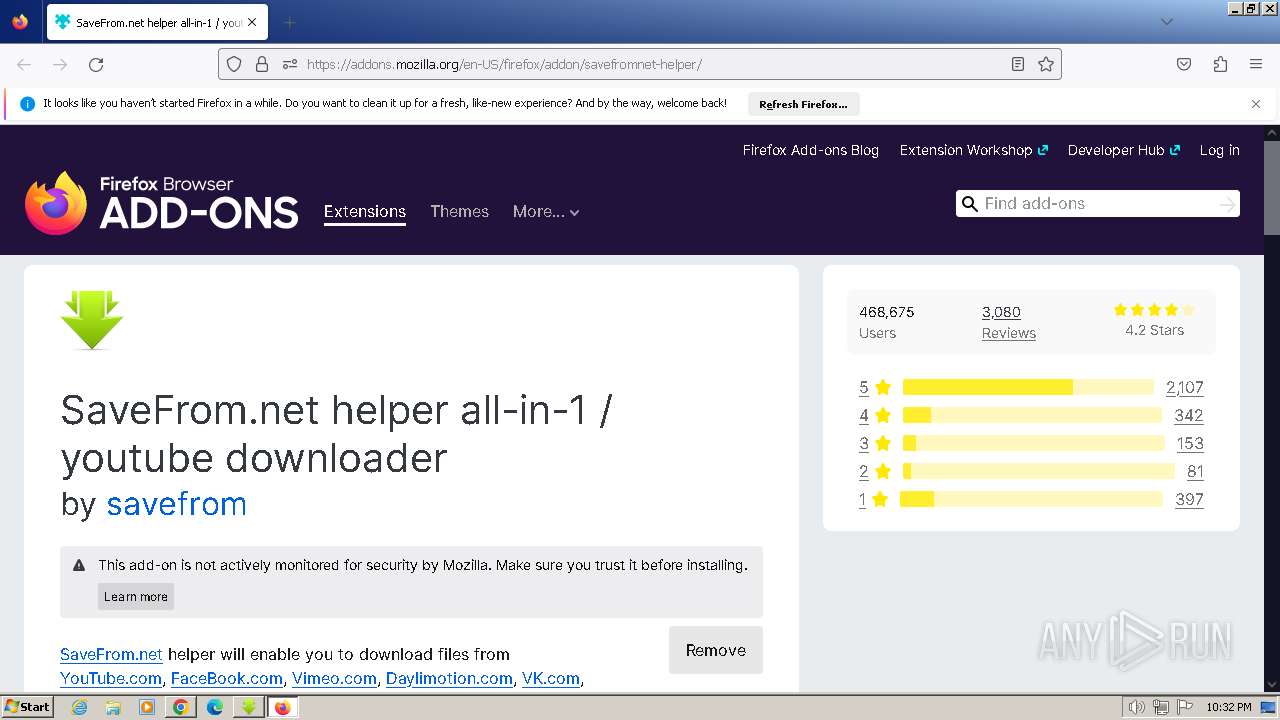This screenshot has height=720, width=1280.
Task: Bookmark this page with the star icon
Action: pos(1046,64)
